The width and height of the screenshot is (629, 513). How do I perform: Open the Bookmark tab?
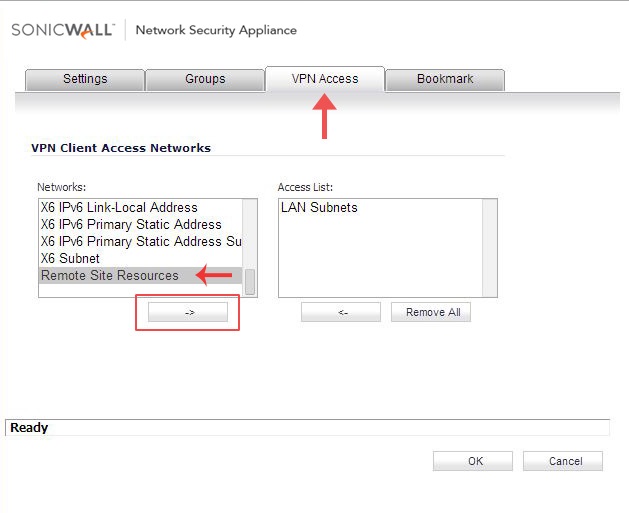tap(445, 79)
